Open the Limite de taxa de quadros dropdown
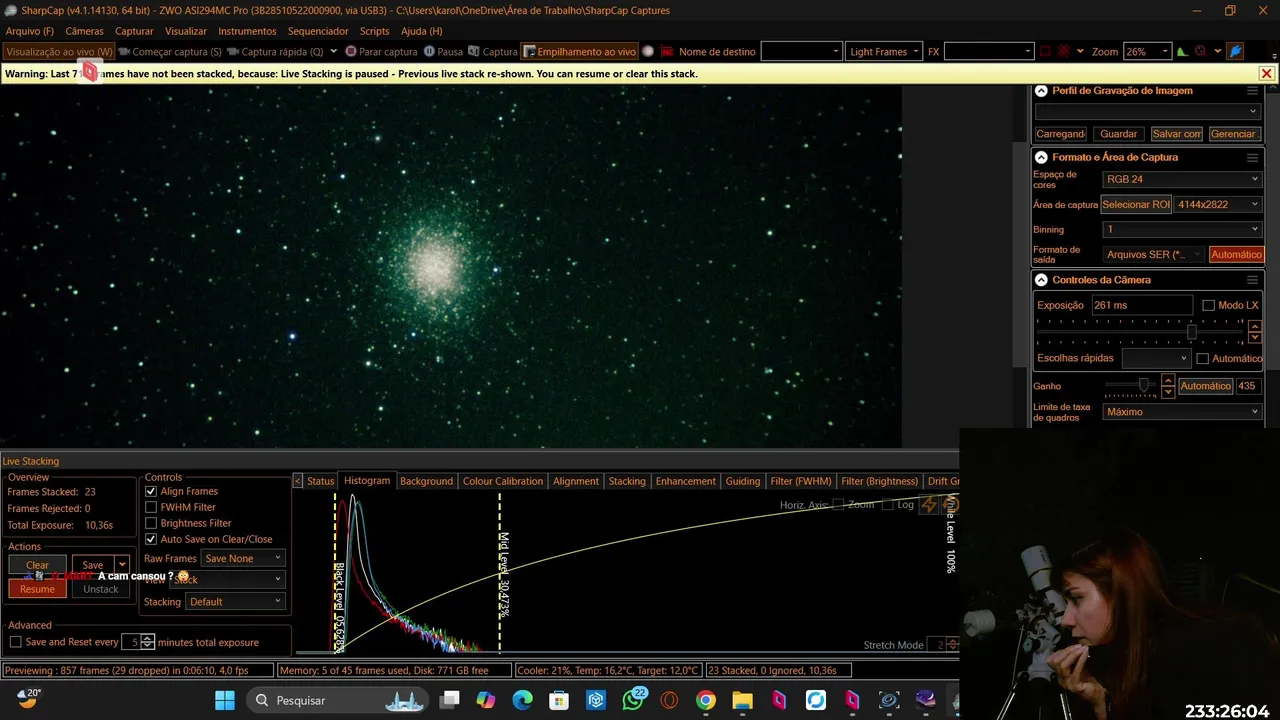1280x720 pixels. point(1182,411)
